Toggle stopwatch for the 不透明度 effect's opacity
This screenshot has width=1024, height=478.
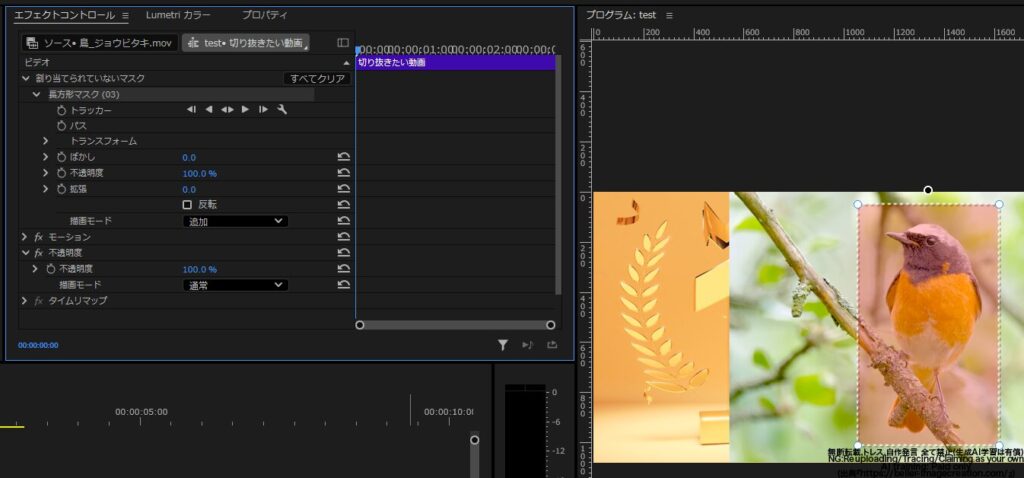[x=51, y=269]
